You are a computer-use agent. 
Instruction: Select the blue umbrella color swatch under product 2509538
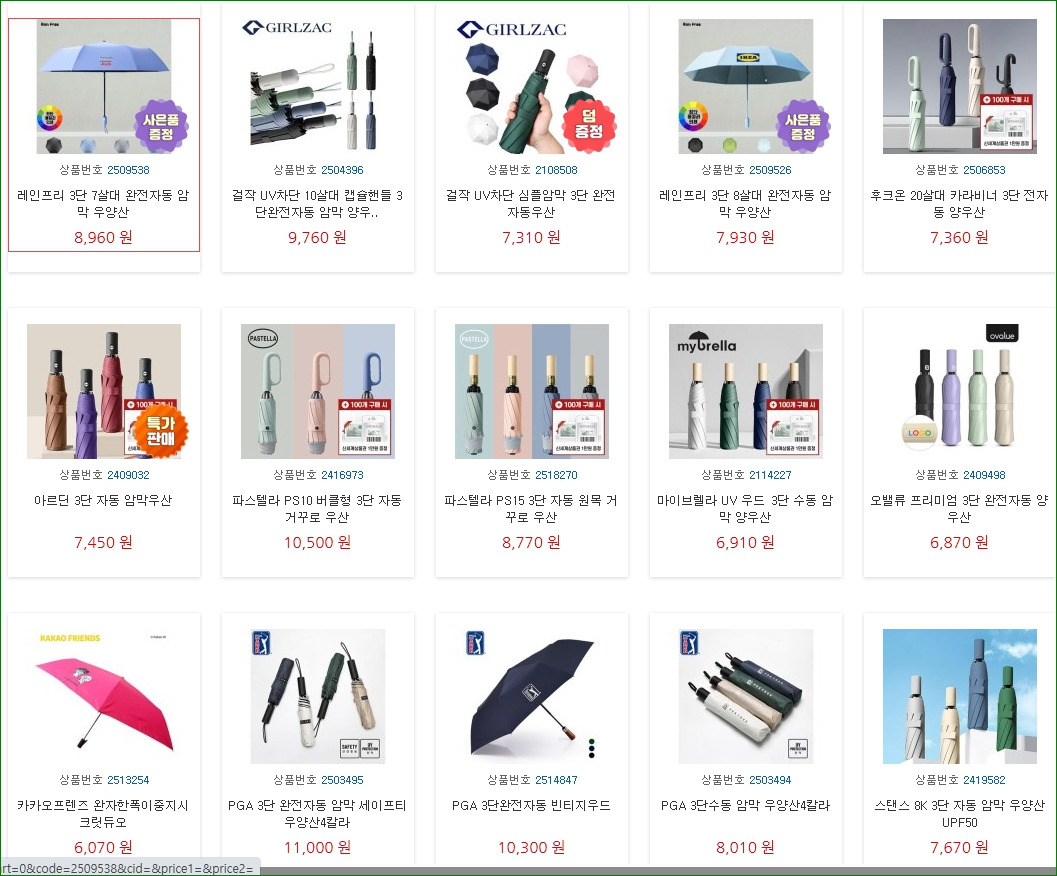(88, 145)
